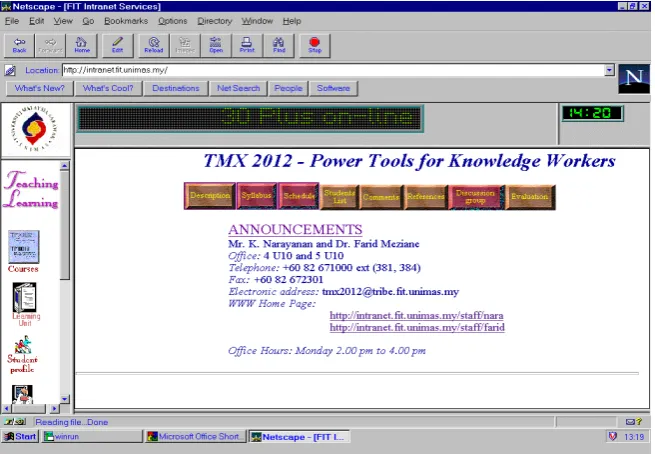Click the 14:20 digital clock display
This screenshot has width=655, height=454.
point(592,113)
